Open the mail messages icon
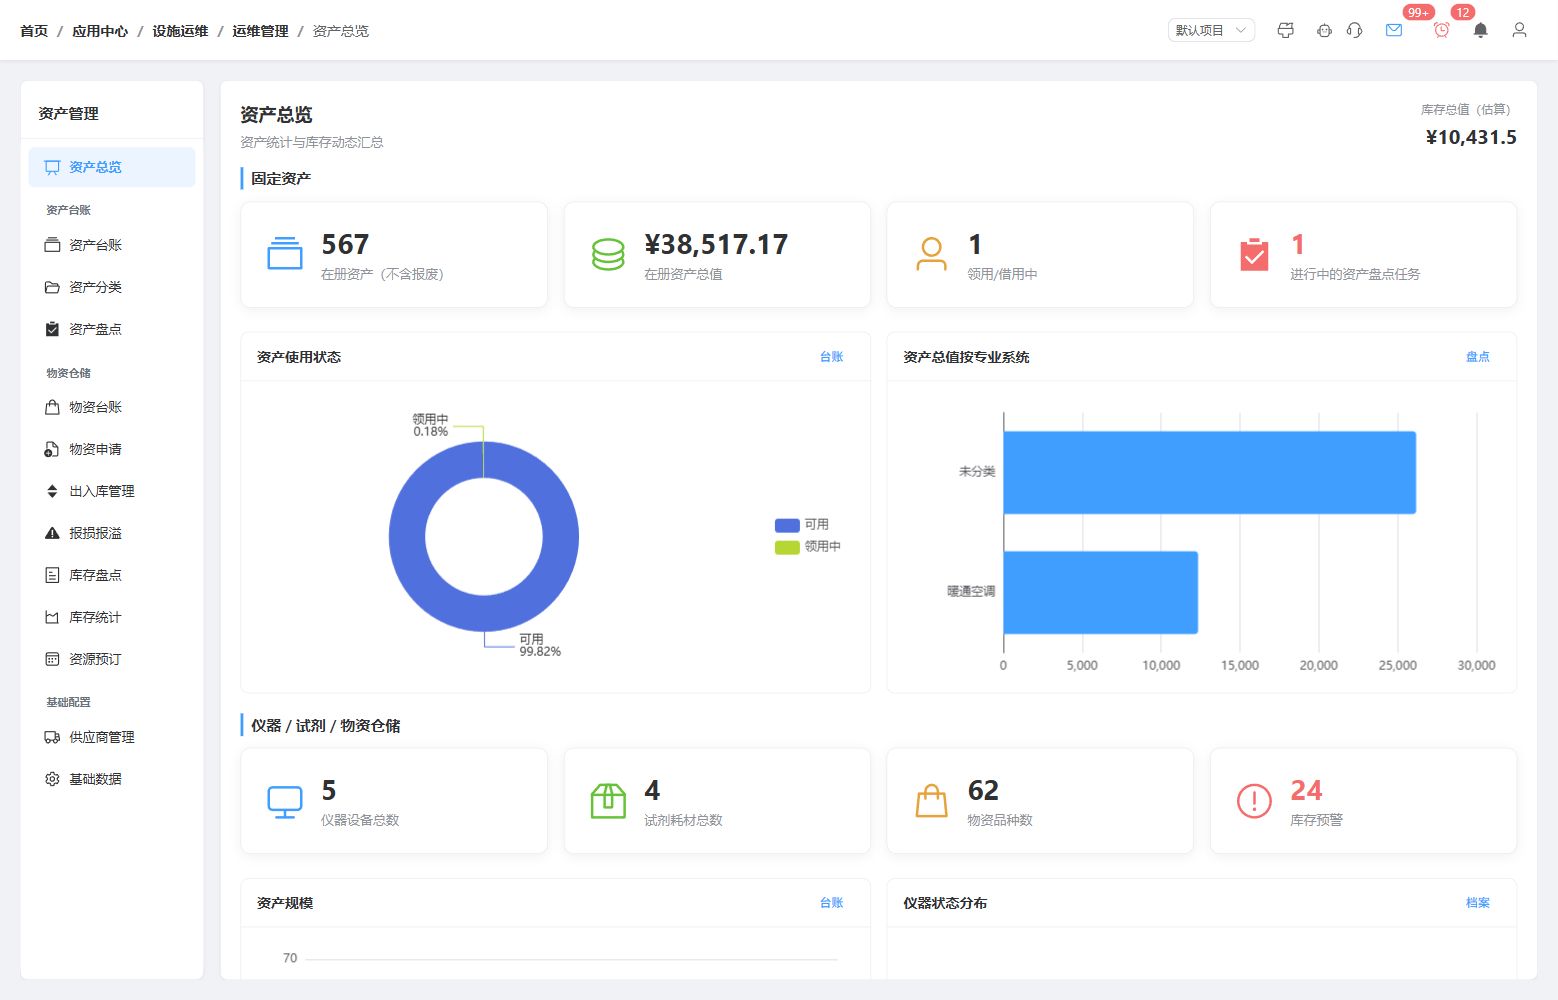The height and width of the screenshot is (1000, 1558). coord(1394,30)
